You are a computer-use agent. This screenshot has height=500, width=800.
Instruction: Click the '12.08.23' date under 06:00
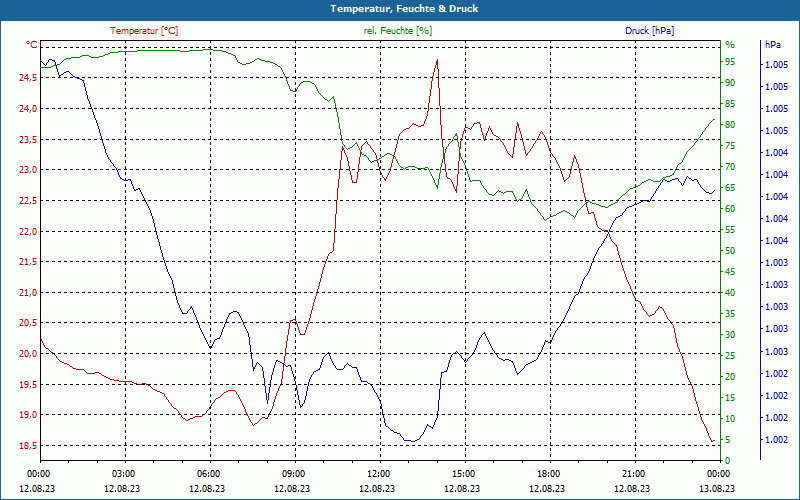tap(207, 489)
